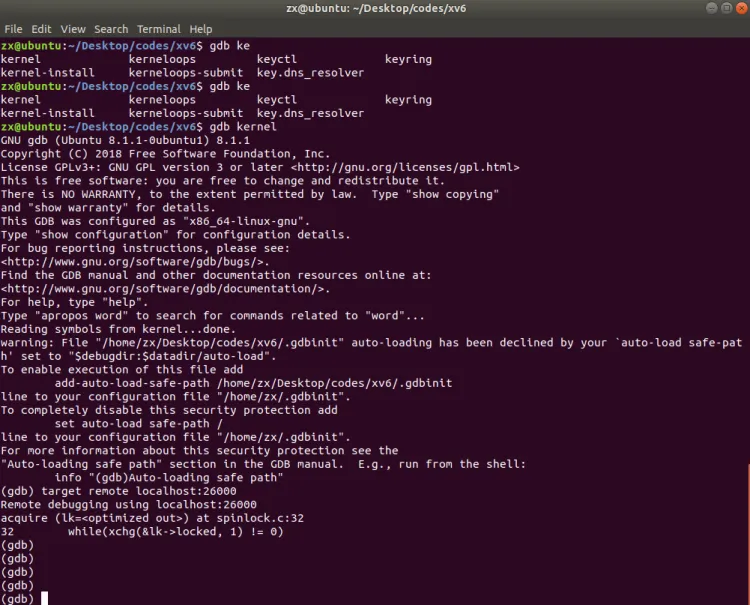750x605 pixels.
Task: Click 'keyring' in the first completion list
Action: (408, 59)
